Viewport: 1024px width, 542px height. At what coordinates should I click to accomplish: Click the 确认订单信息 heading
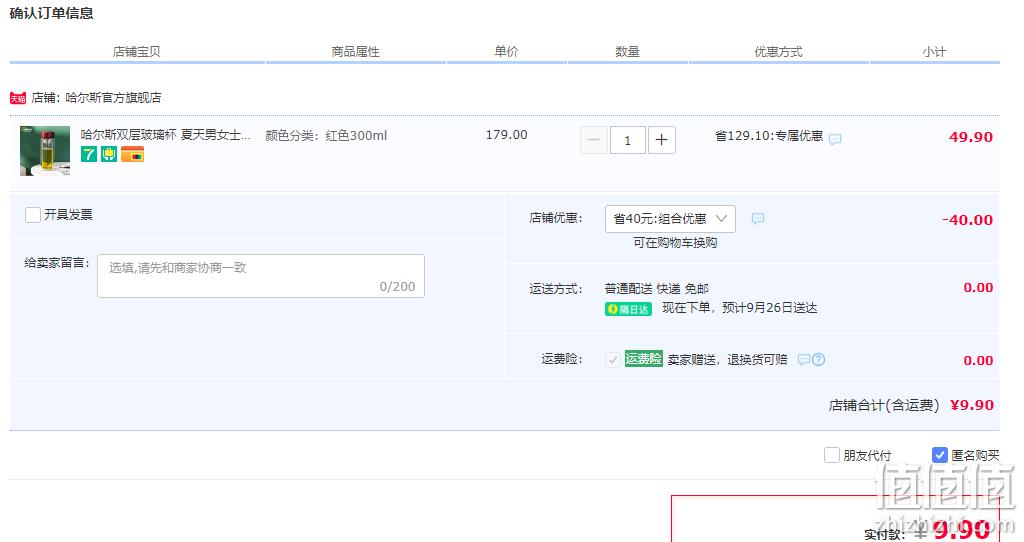point(52,13)
